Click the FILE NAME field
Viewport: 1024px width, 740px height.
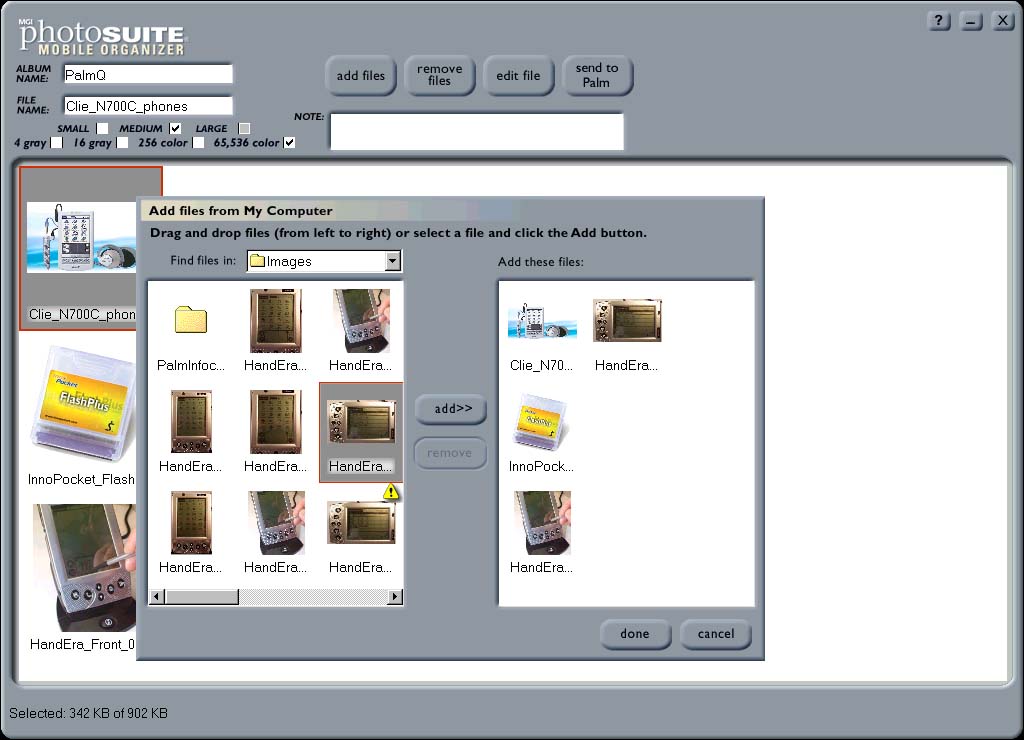[x=148, y=106]
